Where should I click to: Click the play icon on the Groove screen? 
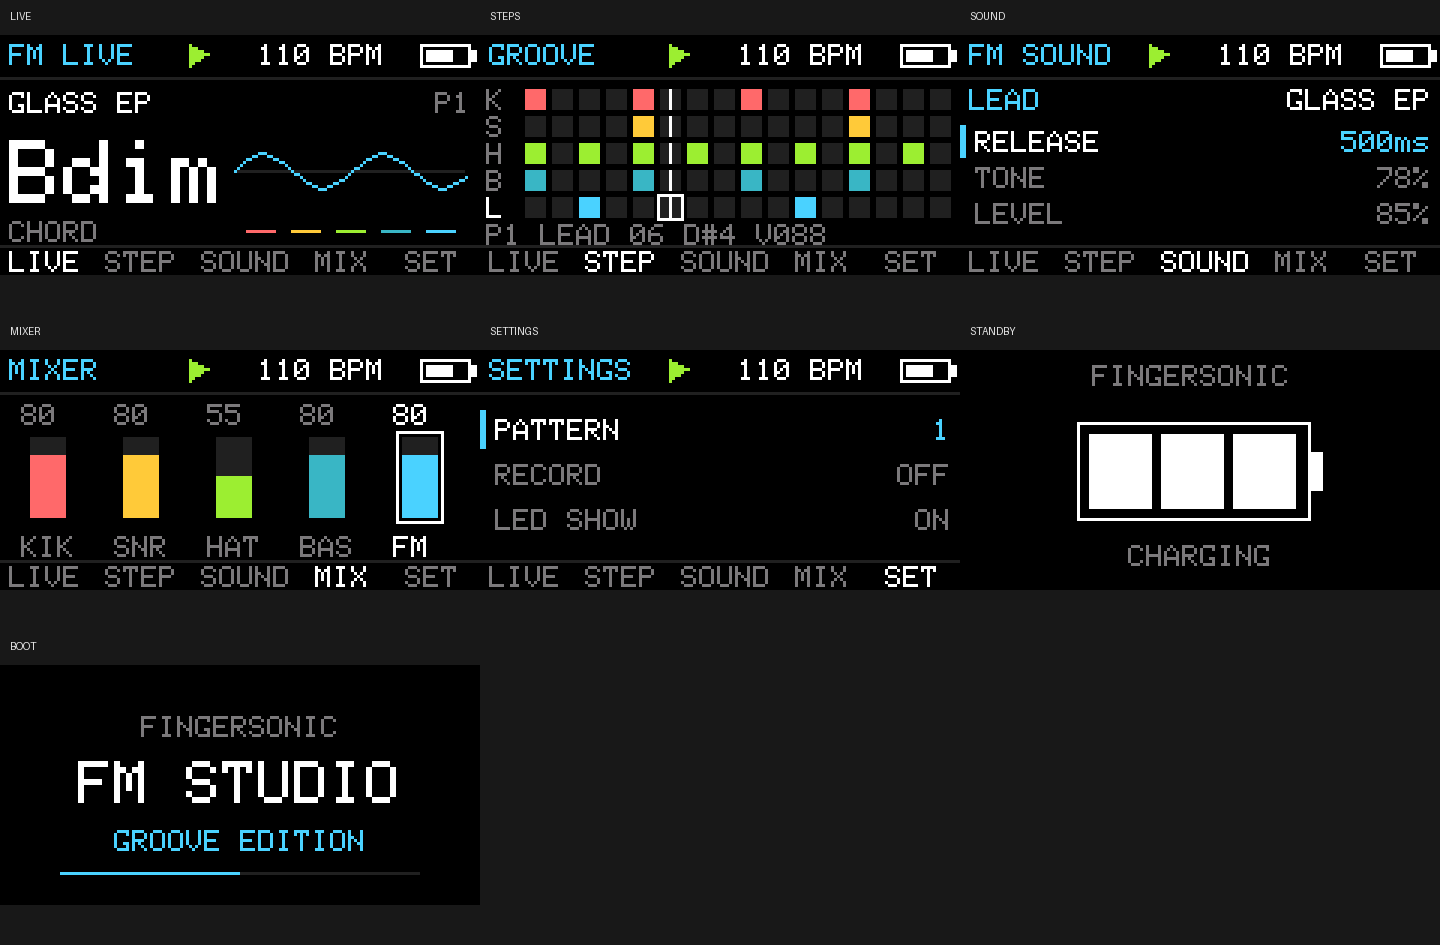point(679,55)
